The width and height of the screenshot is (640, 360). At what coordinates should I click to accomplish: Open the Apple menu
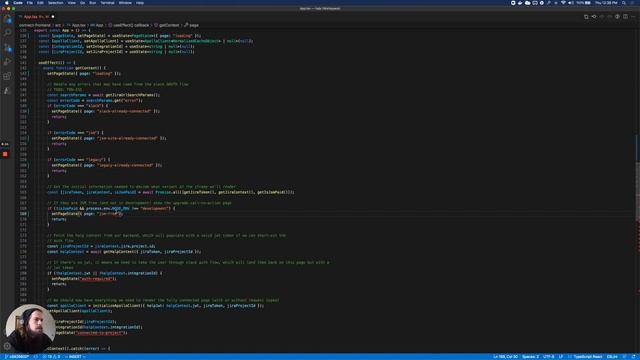tap(7, 3)
